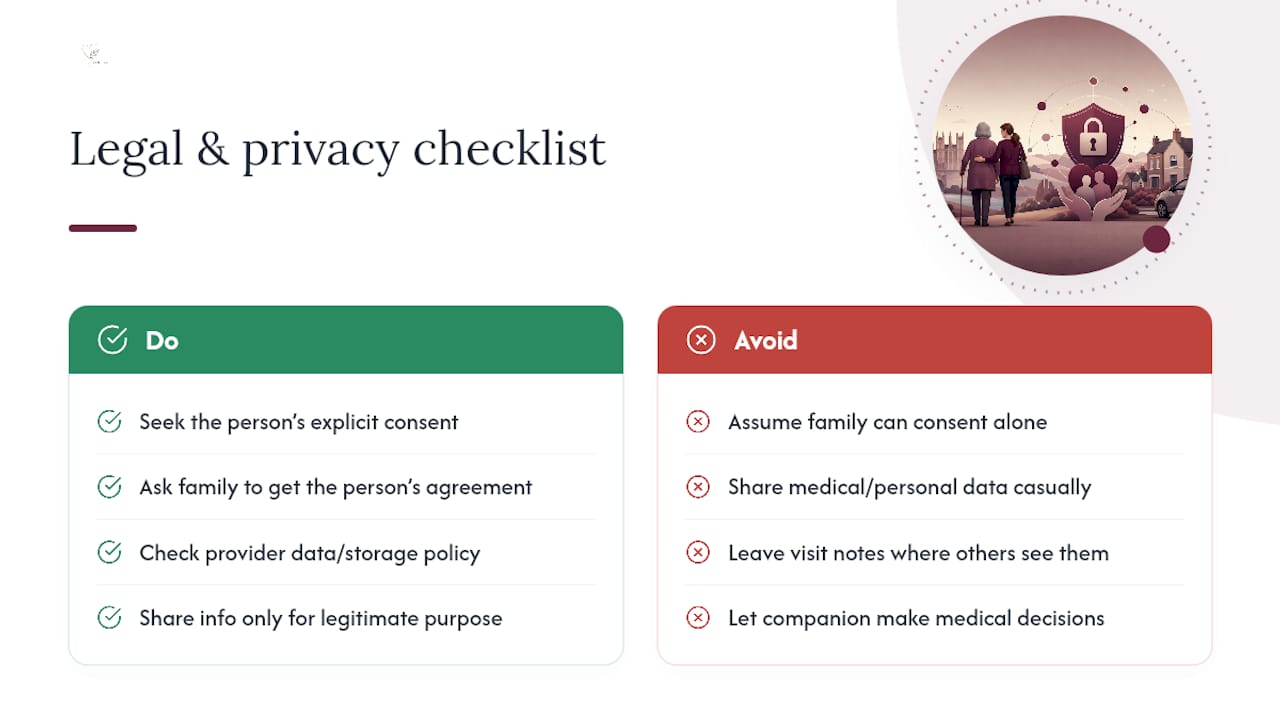Click the checkmark beside Ask family item

click(109, 487)
